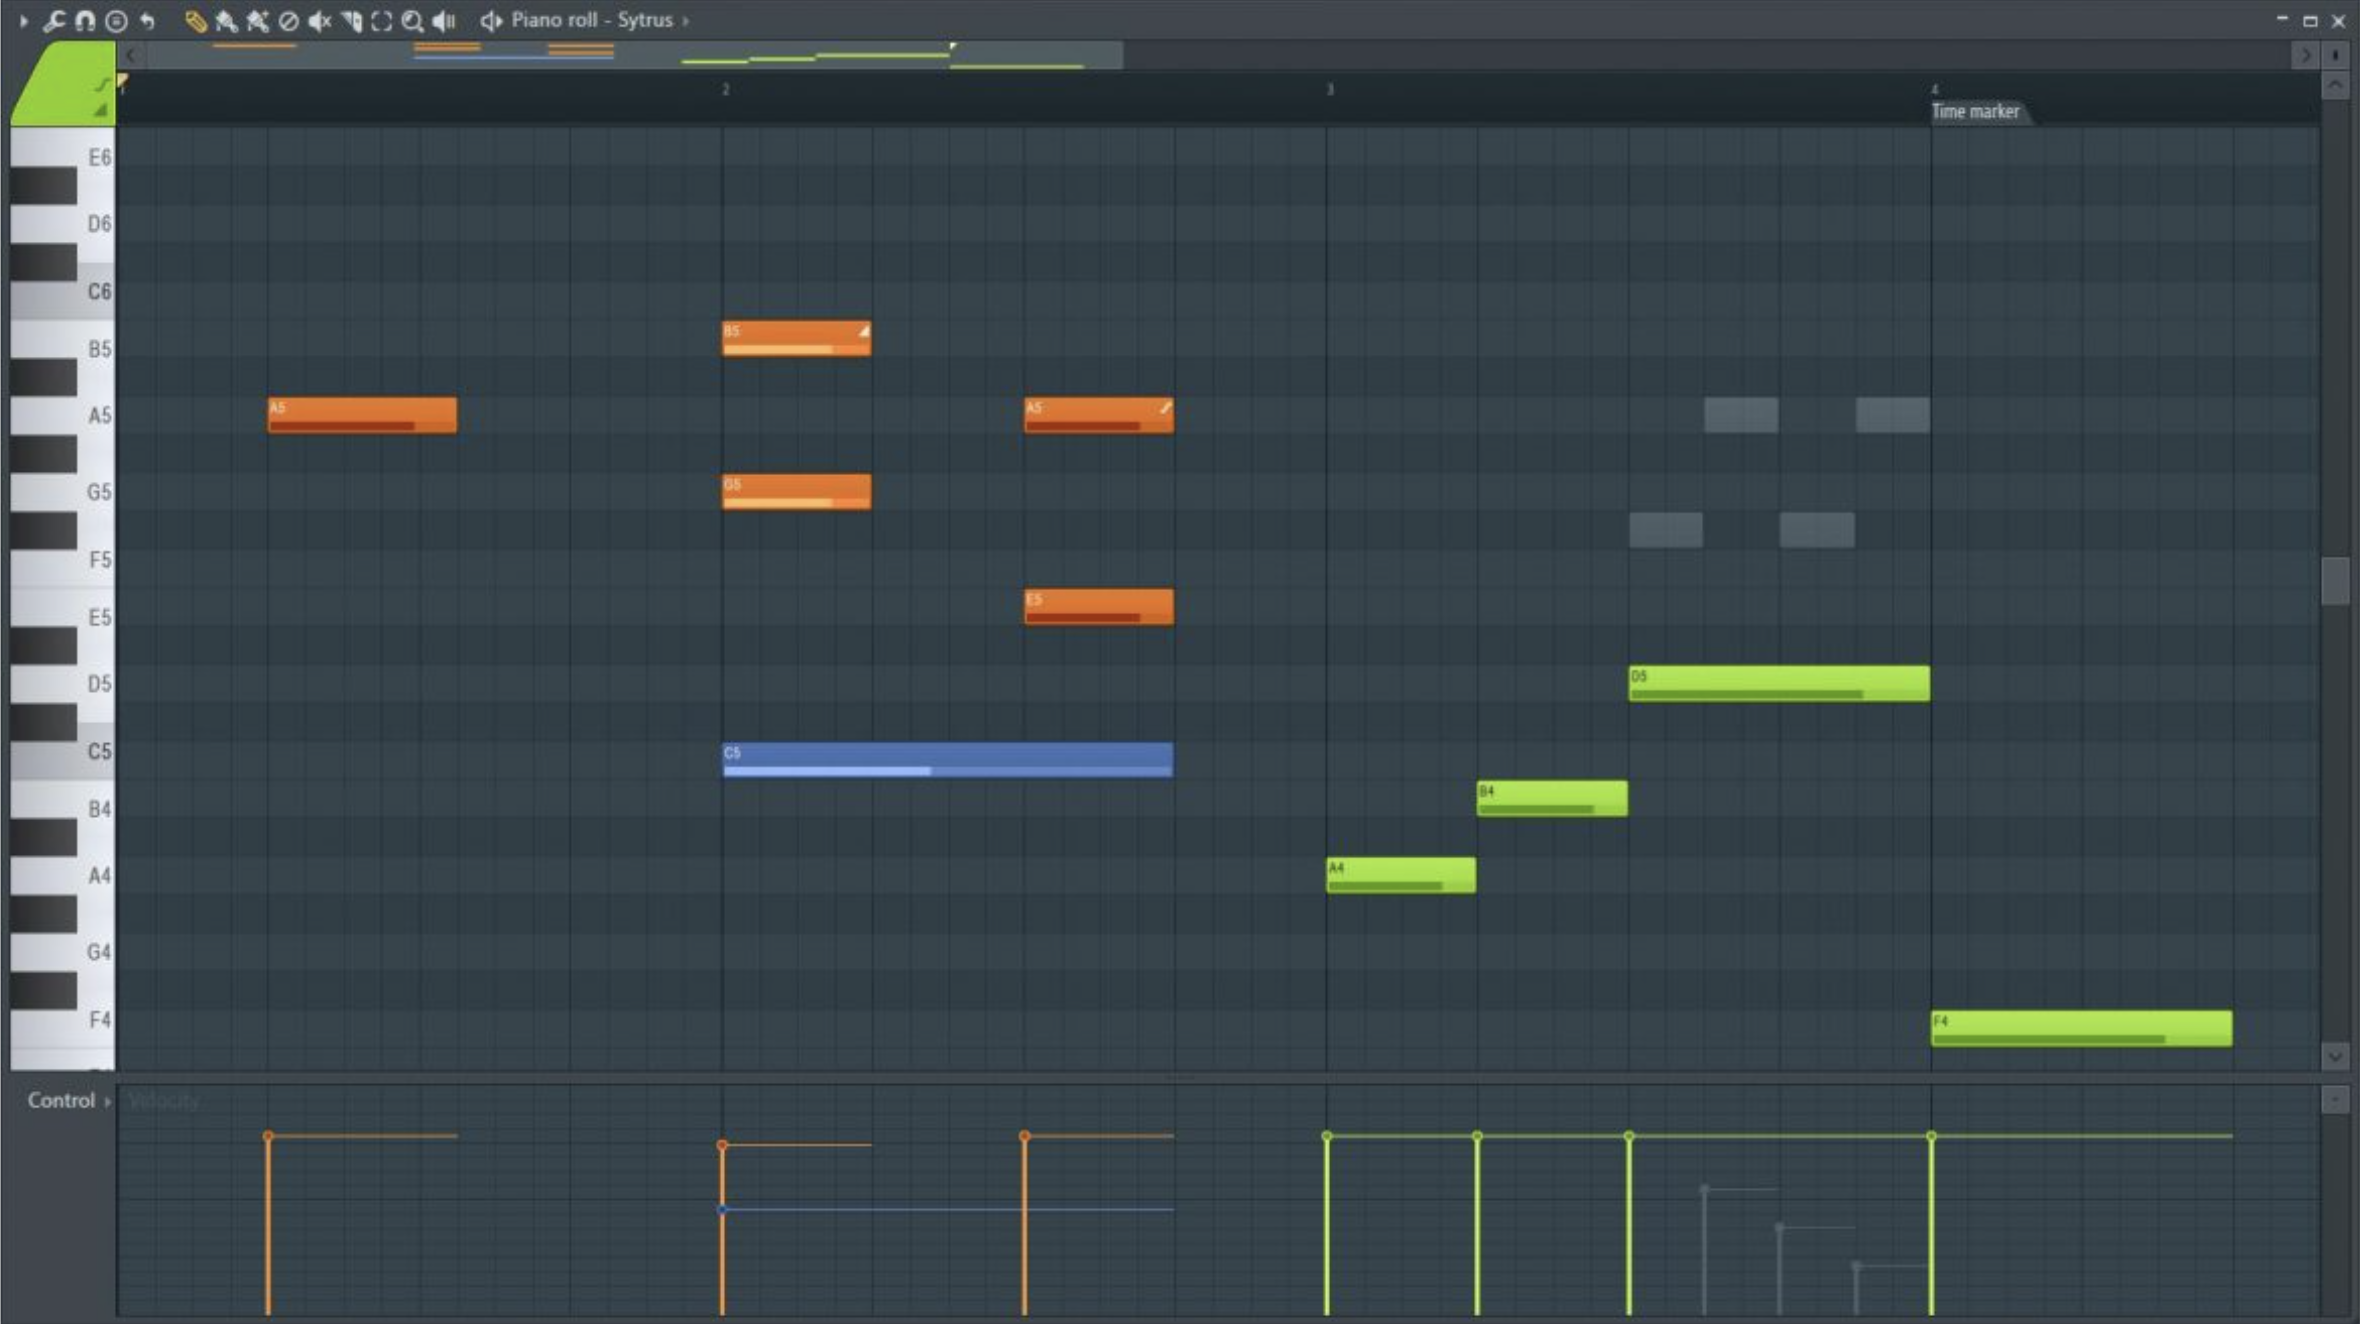The width and height of the screenshot is (2360, 1324).
Task: Click the blue C5 note
Action: point(947,759)
